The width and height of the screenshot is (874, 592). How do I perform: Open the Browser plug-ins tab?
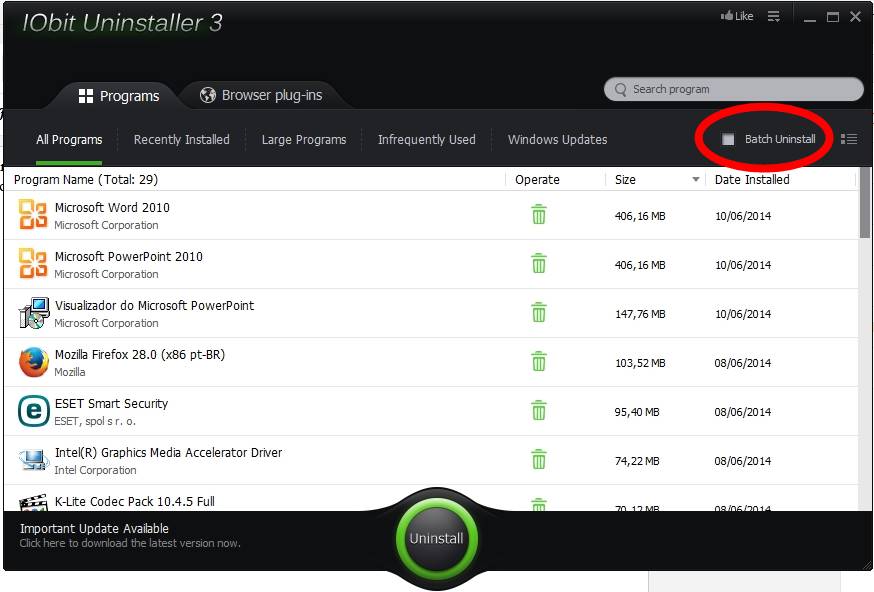click(261, 95)
